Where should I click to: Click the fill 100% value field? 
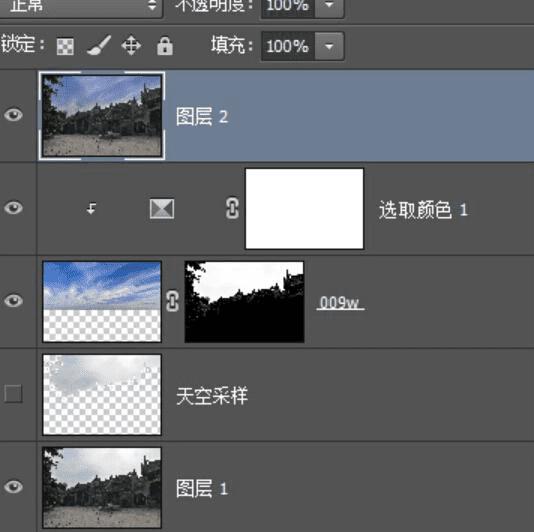pyautogui.click(x=288, y=46)
